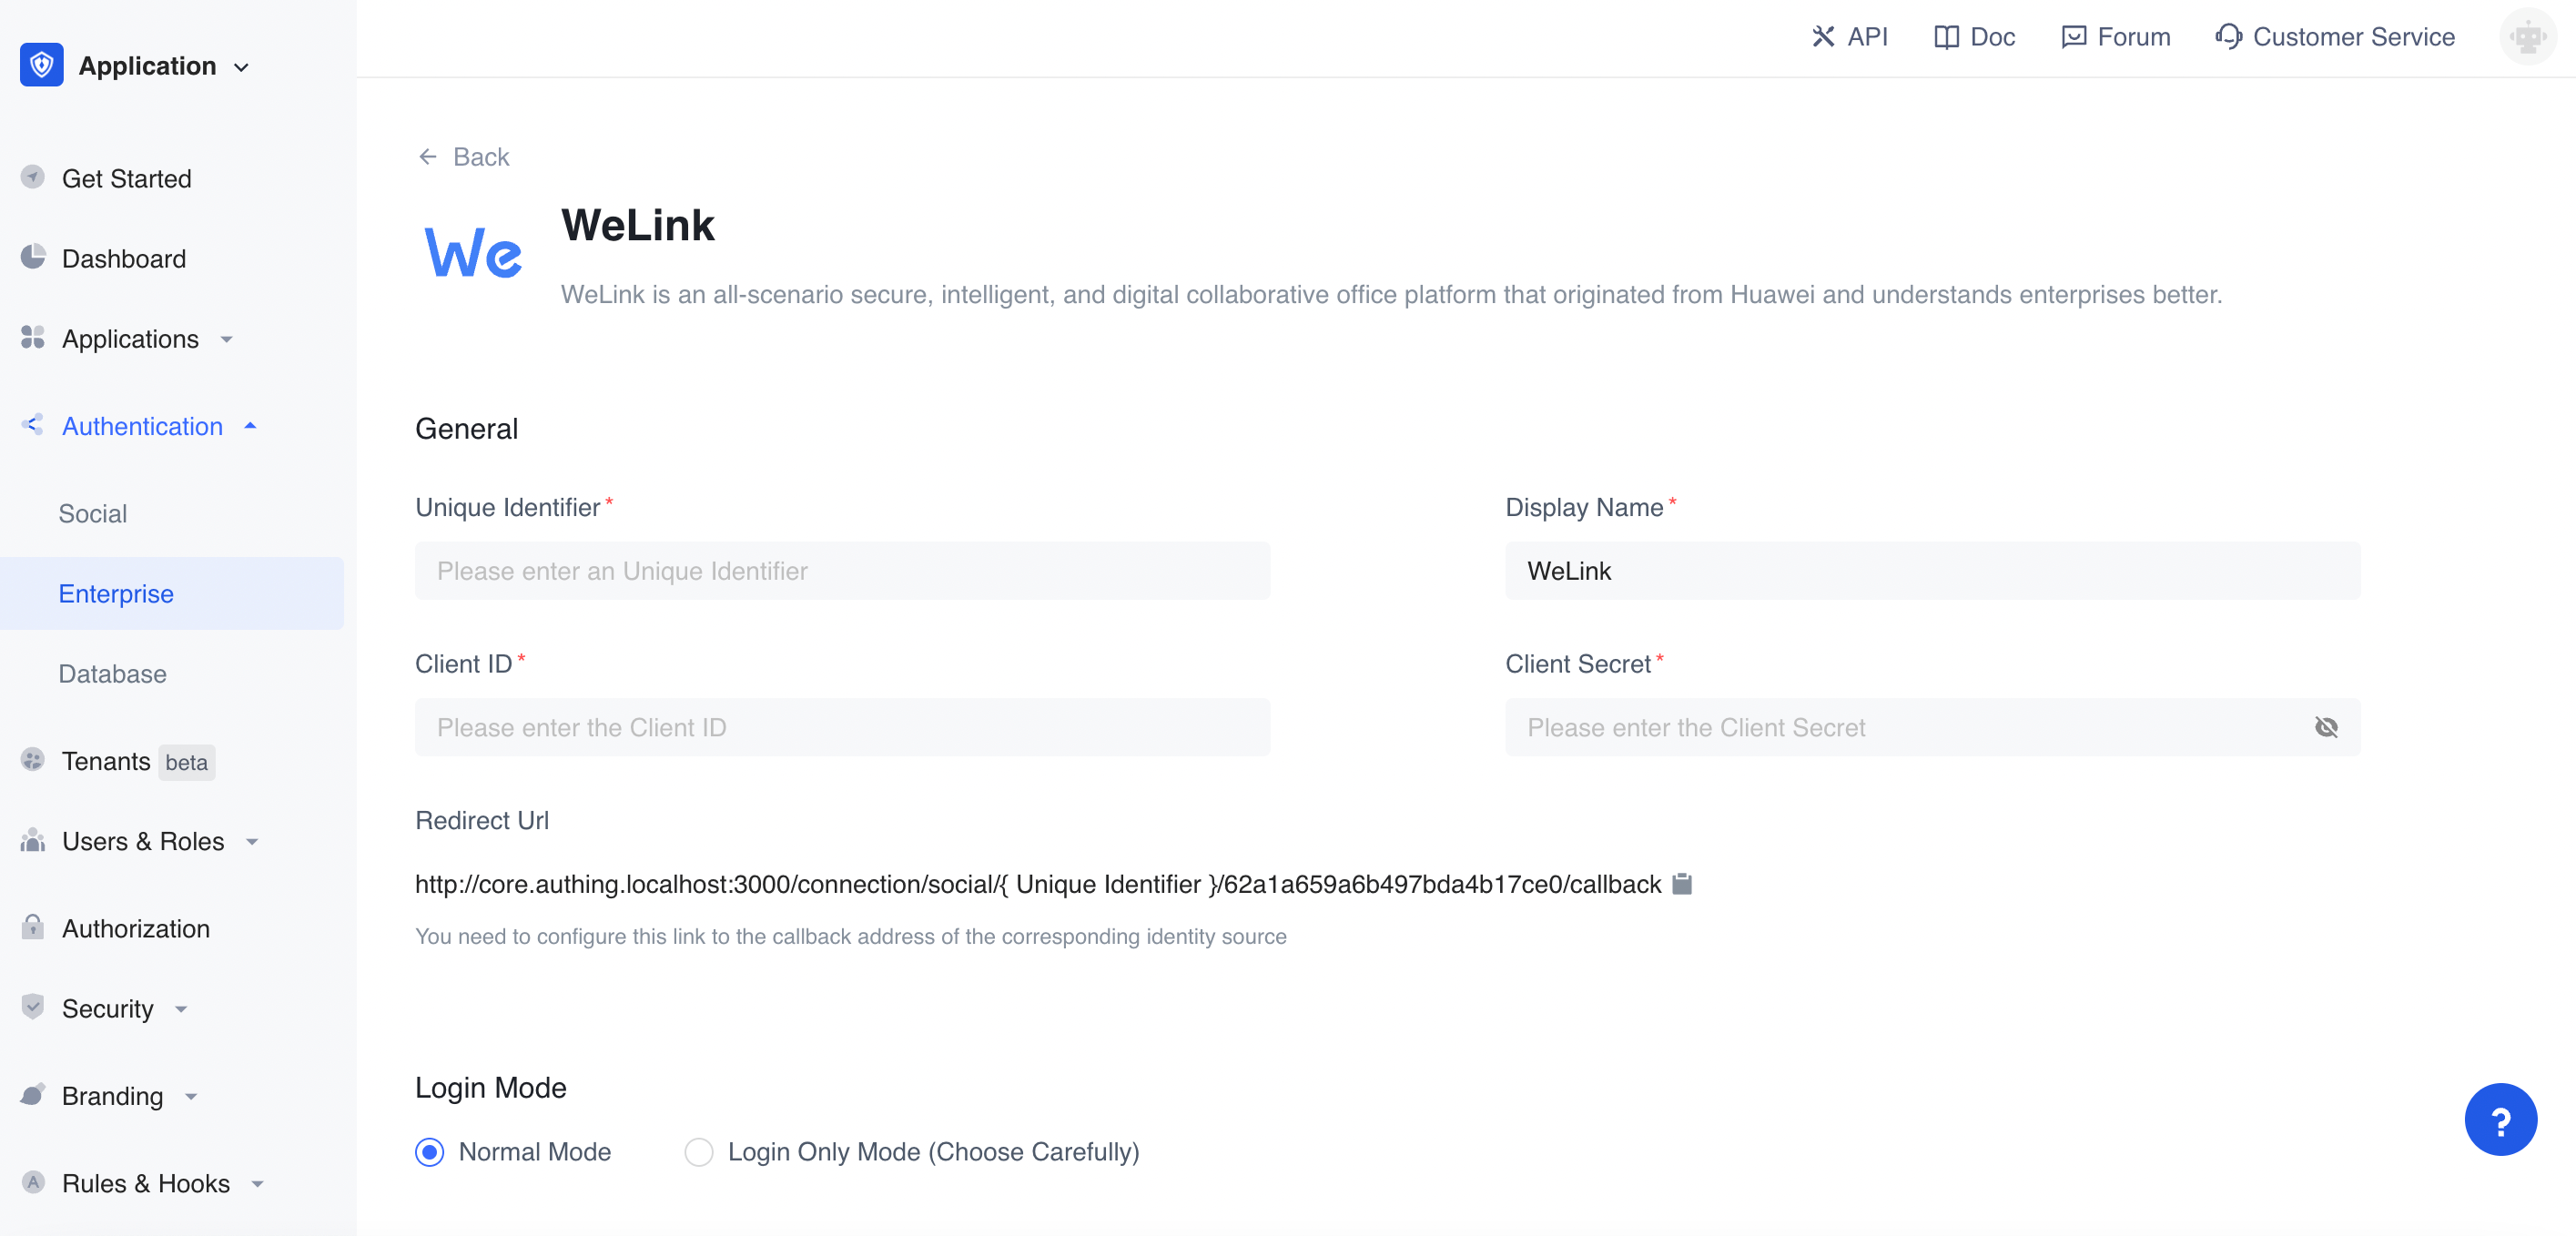Viewport: 2576px width, 1236px height.
Task: Go back using the Back link
Action: click(464, 157)
